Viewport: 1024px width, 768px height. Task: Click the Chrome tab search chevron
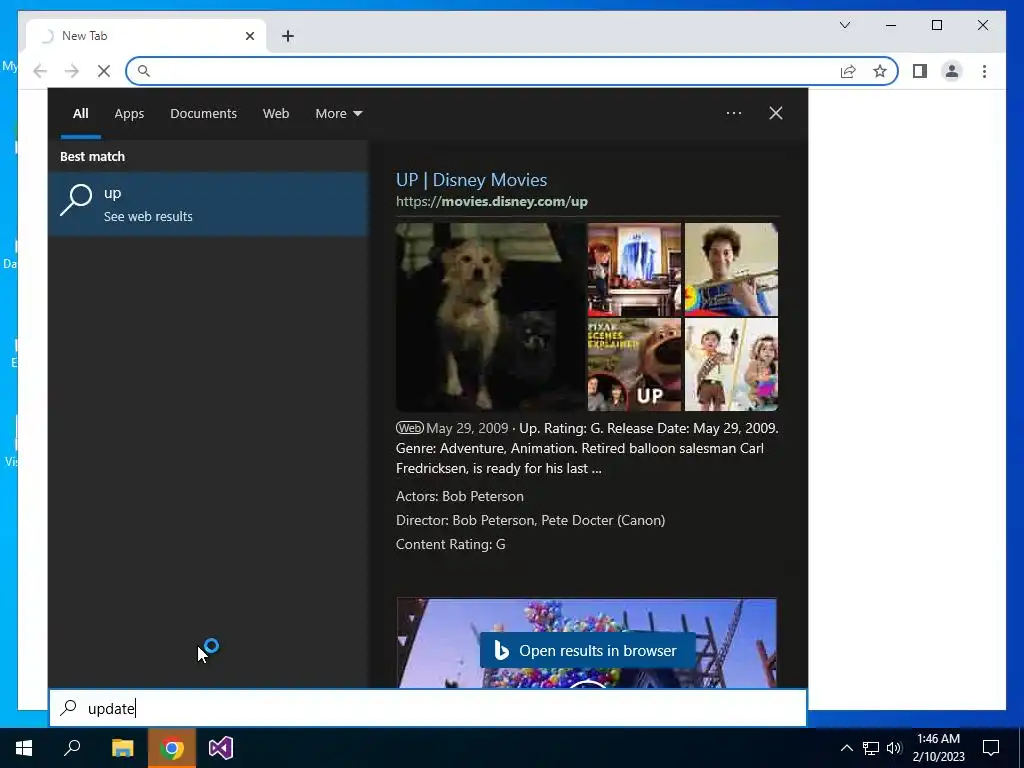[844, 25]
